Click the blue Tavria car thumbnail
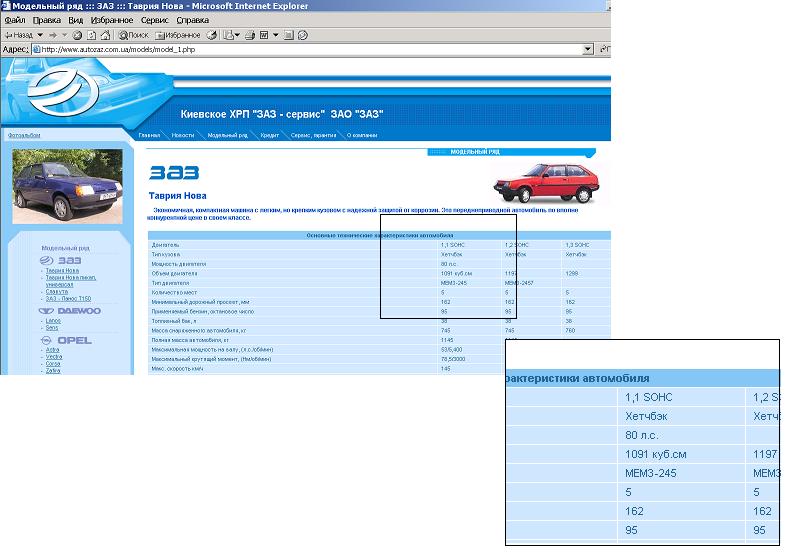This screenshot has width=792, height=557. [x=65, y=185]
